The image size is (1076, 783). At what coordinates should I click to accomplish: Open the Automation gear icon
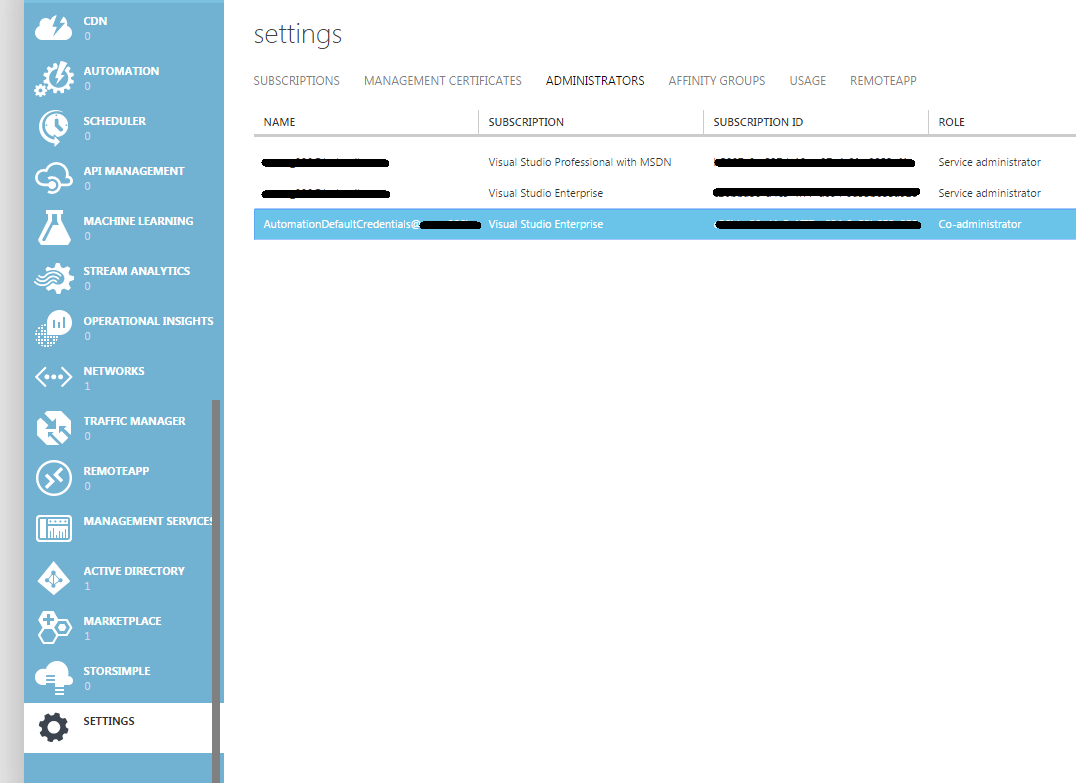pos(54,78)
